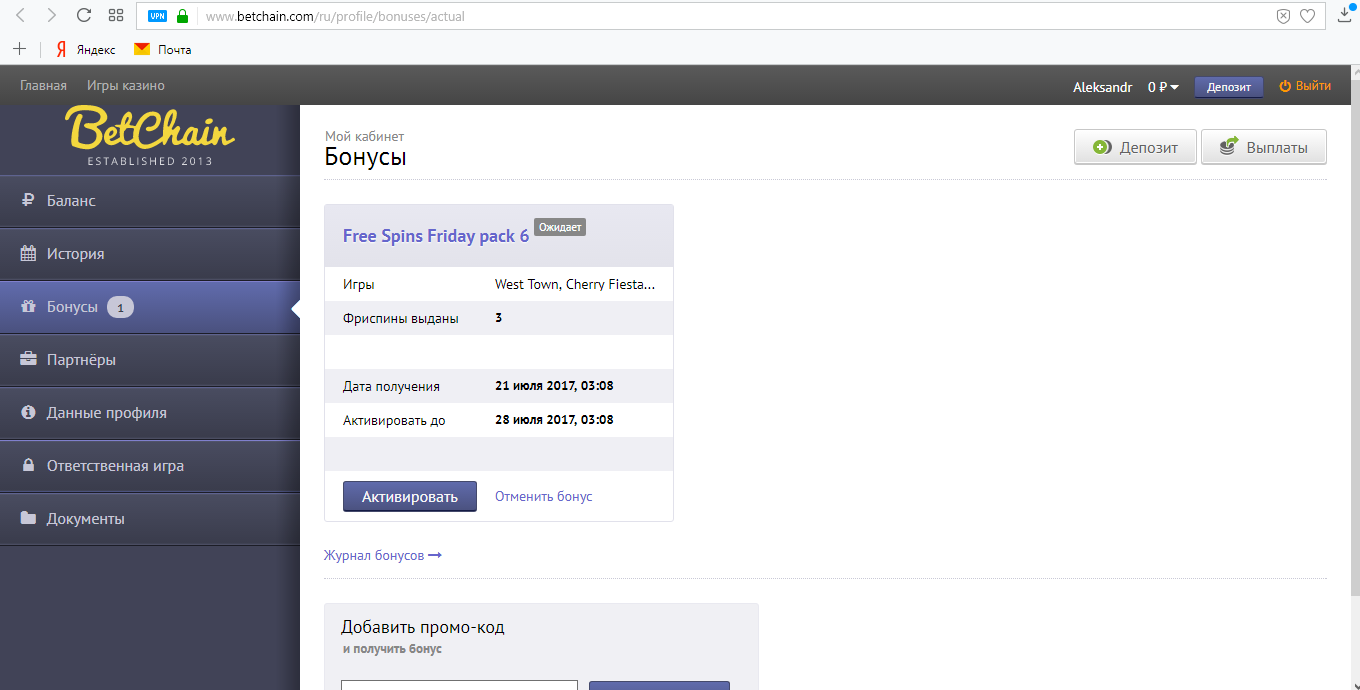Log out using the Выйти link
This screenshot has width=1360, height=690.
point(1305,86)
